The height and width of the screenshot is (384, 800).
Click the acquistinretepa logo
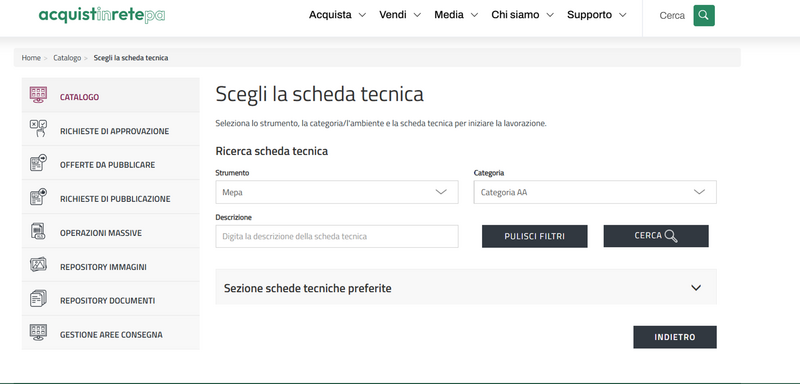[102, 15]
